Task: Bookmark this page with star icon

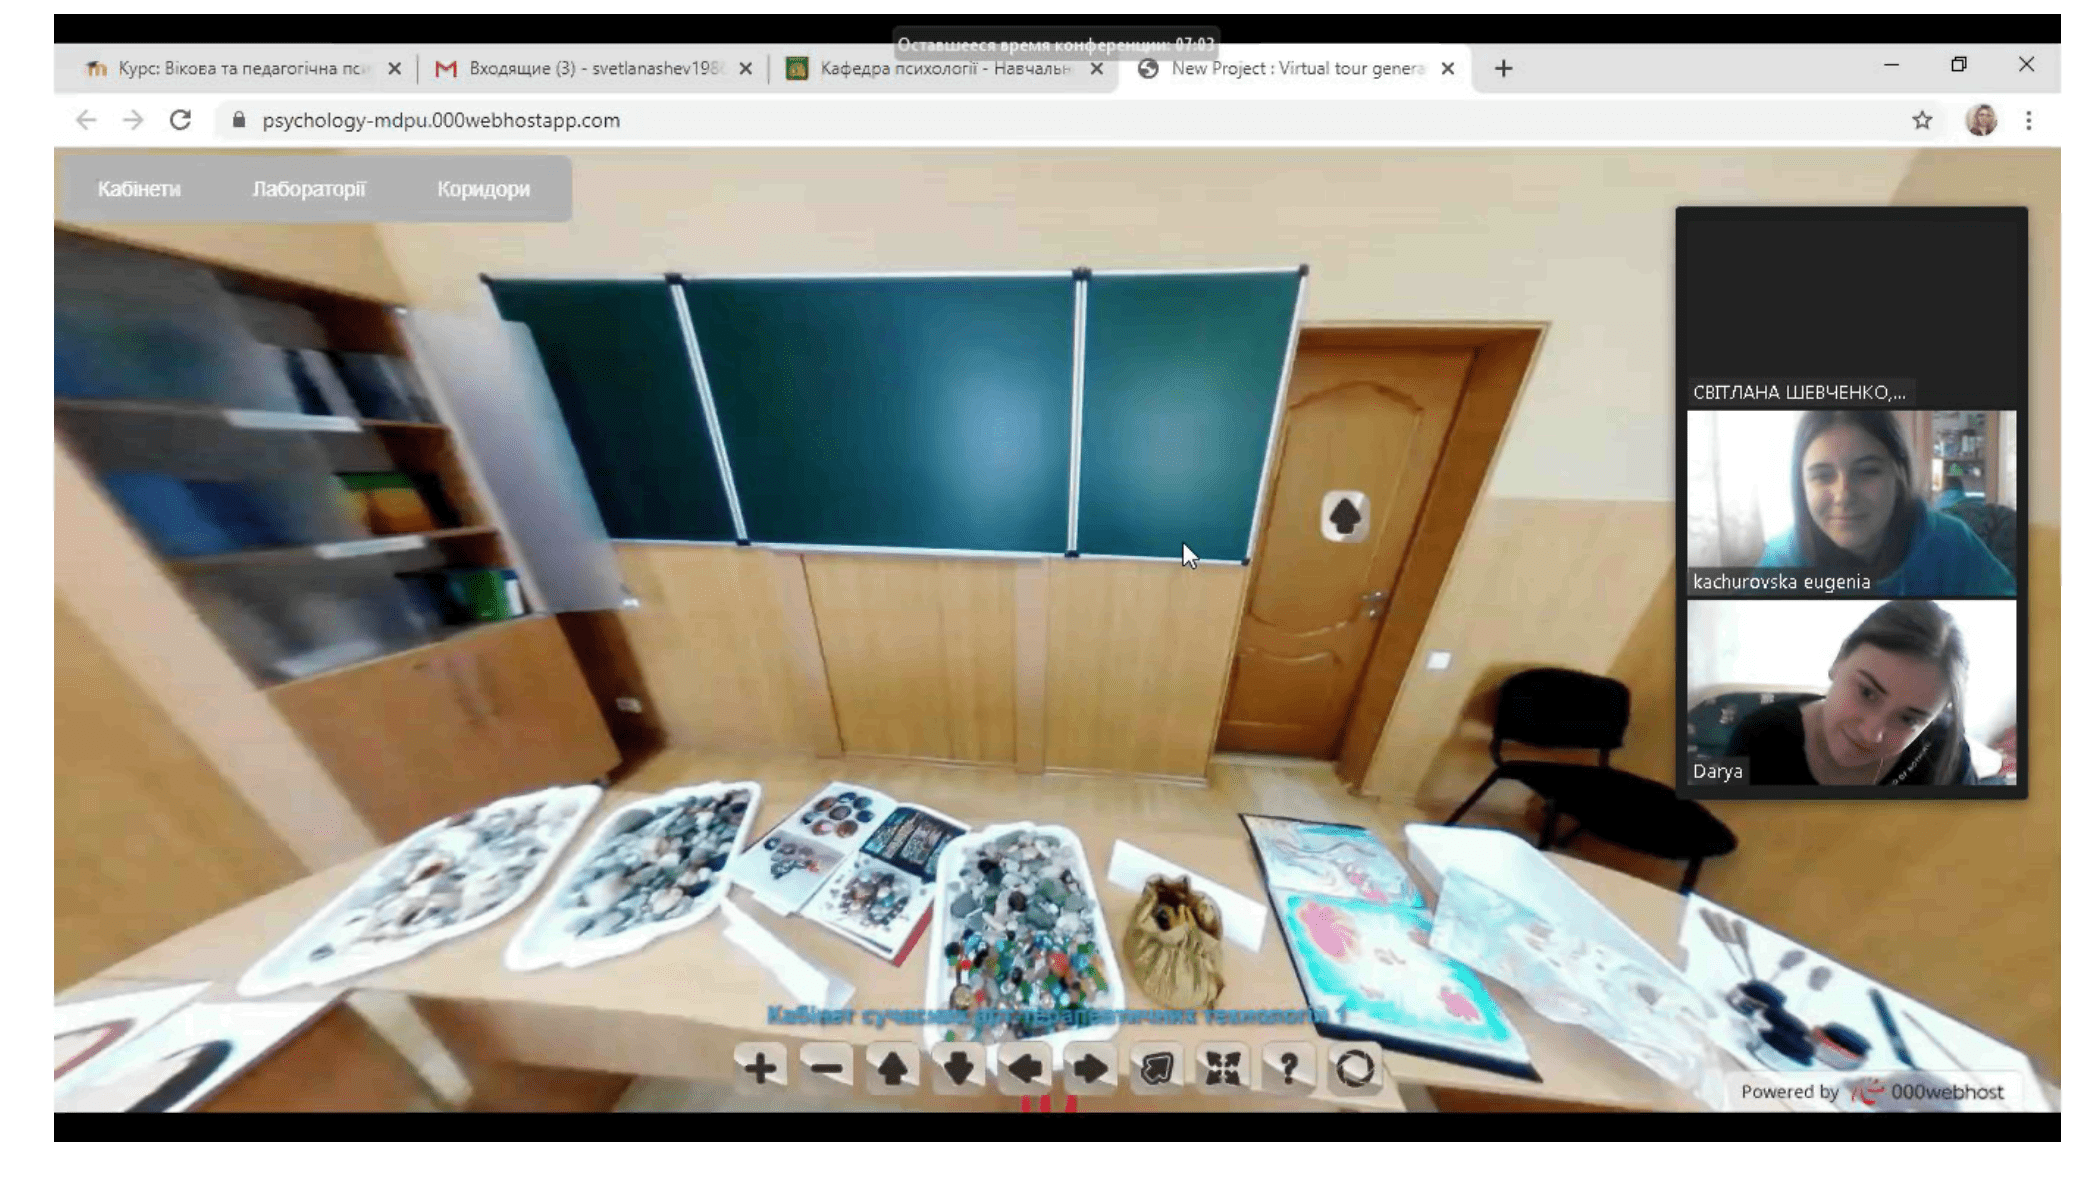Action: 1921,120
